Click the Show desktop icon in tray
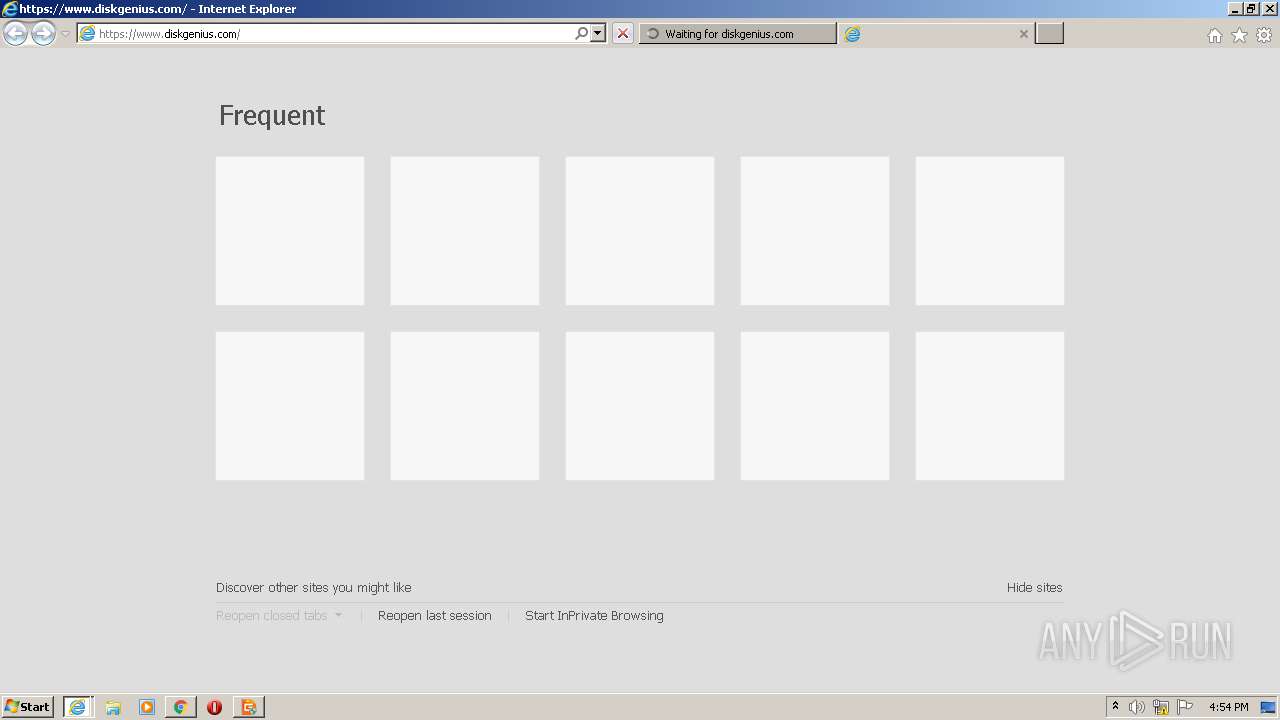 coord(1268,707)
